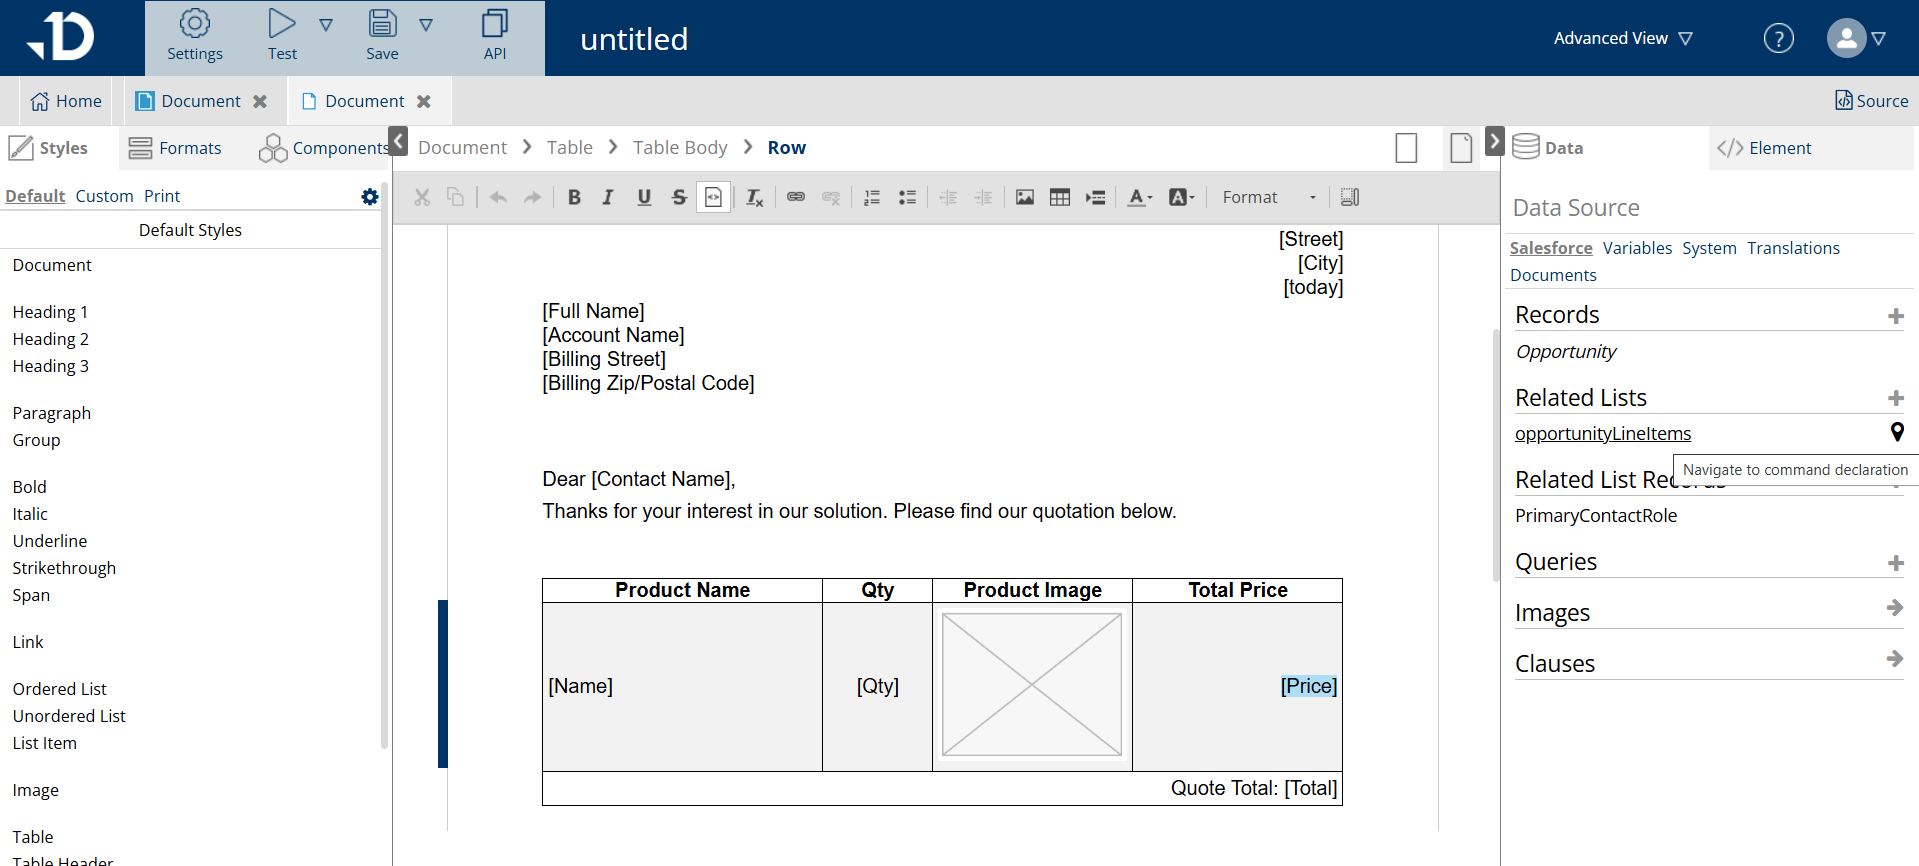
Task: Toggle underline formatting in editor toolbar
Action: point(644,197)
